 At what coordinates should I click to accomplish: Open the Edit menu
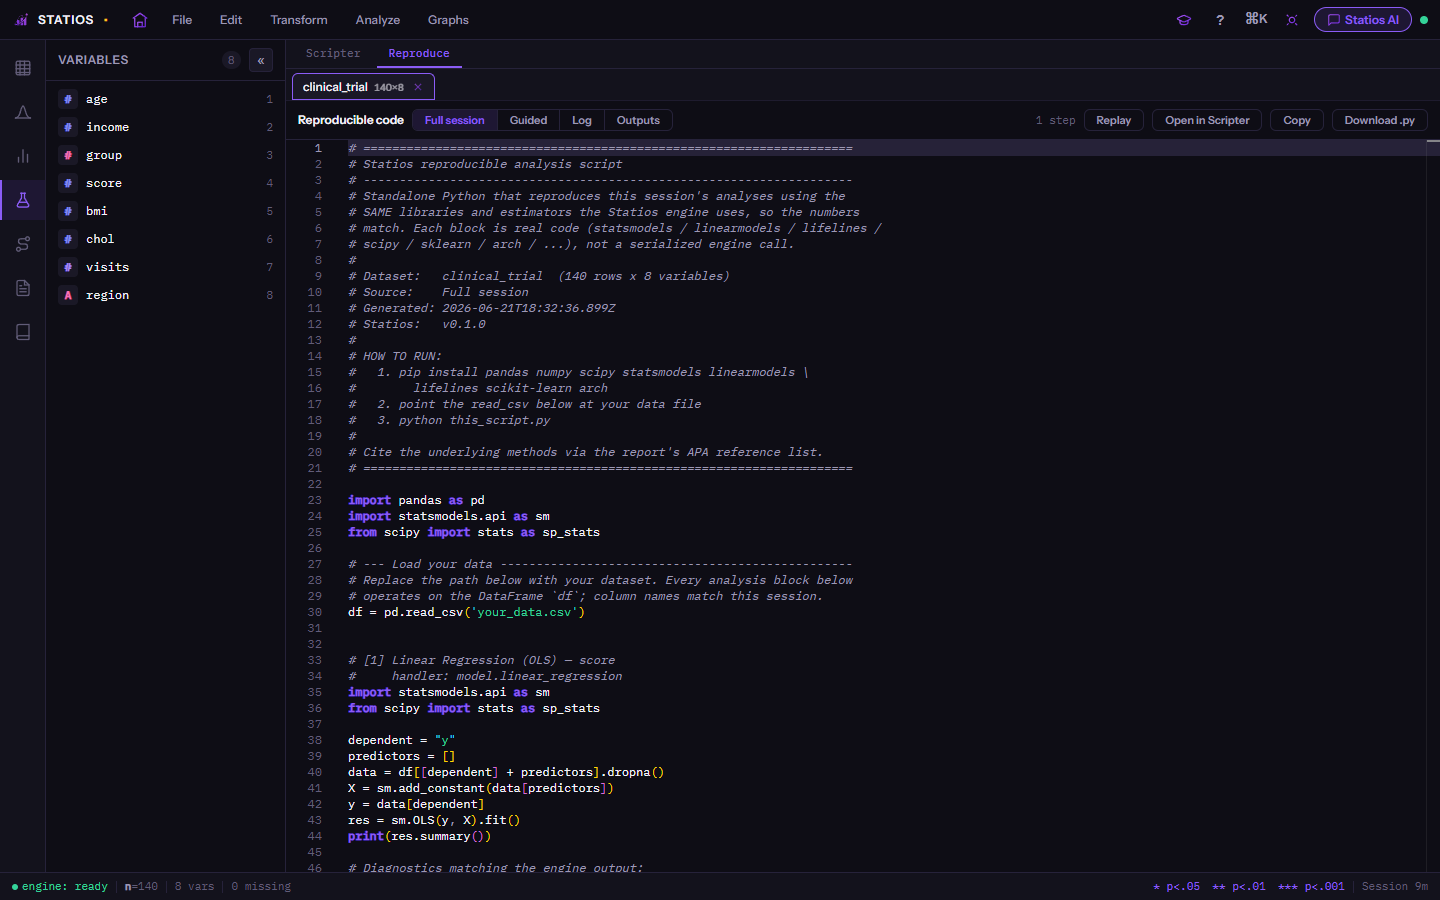click(x=231, y=20)
